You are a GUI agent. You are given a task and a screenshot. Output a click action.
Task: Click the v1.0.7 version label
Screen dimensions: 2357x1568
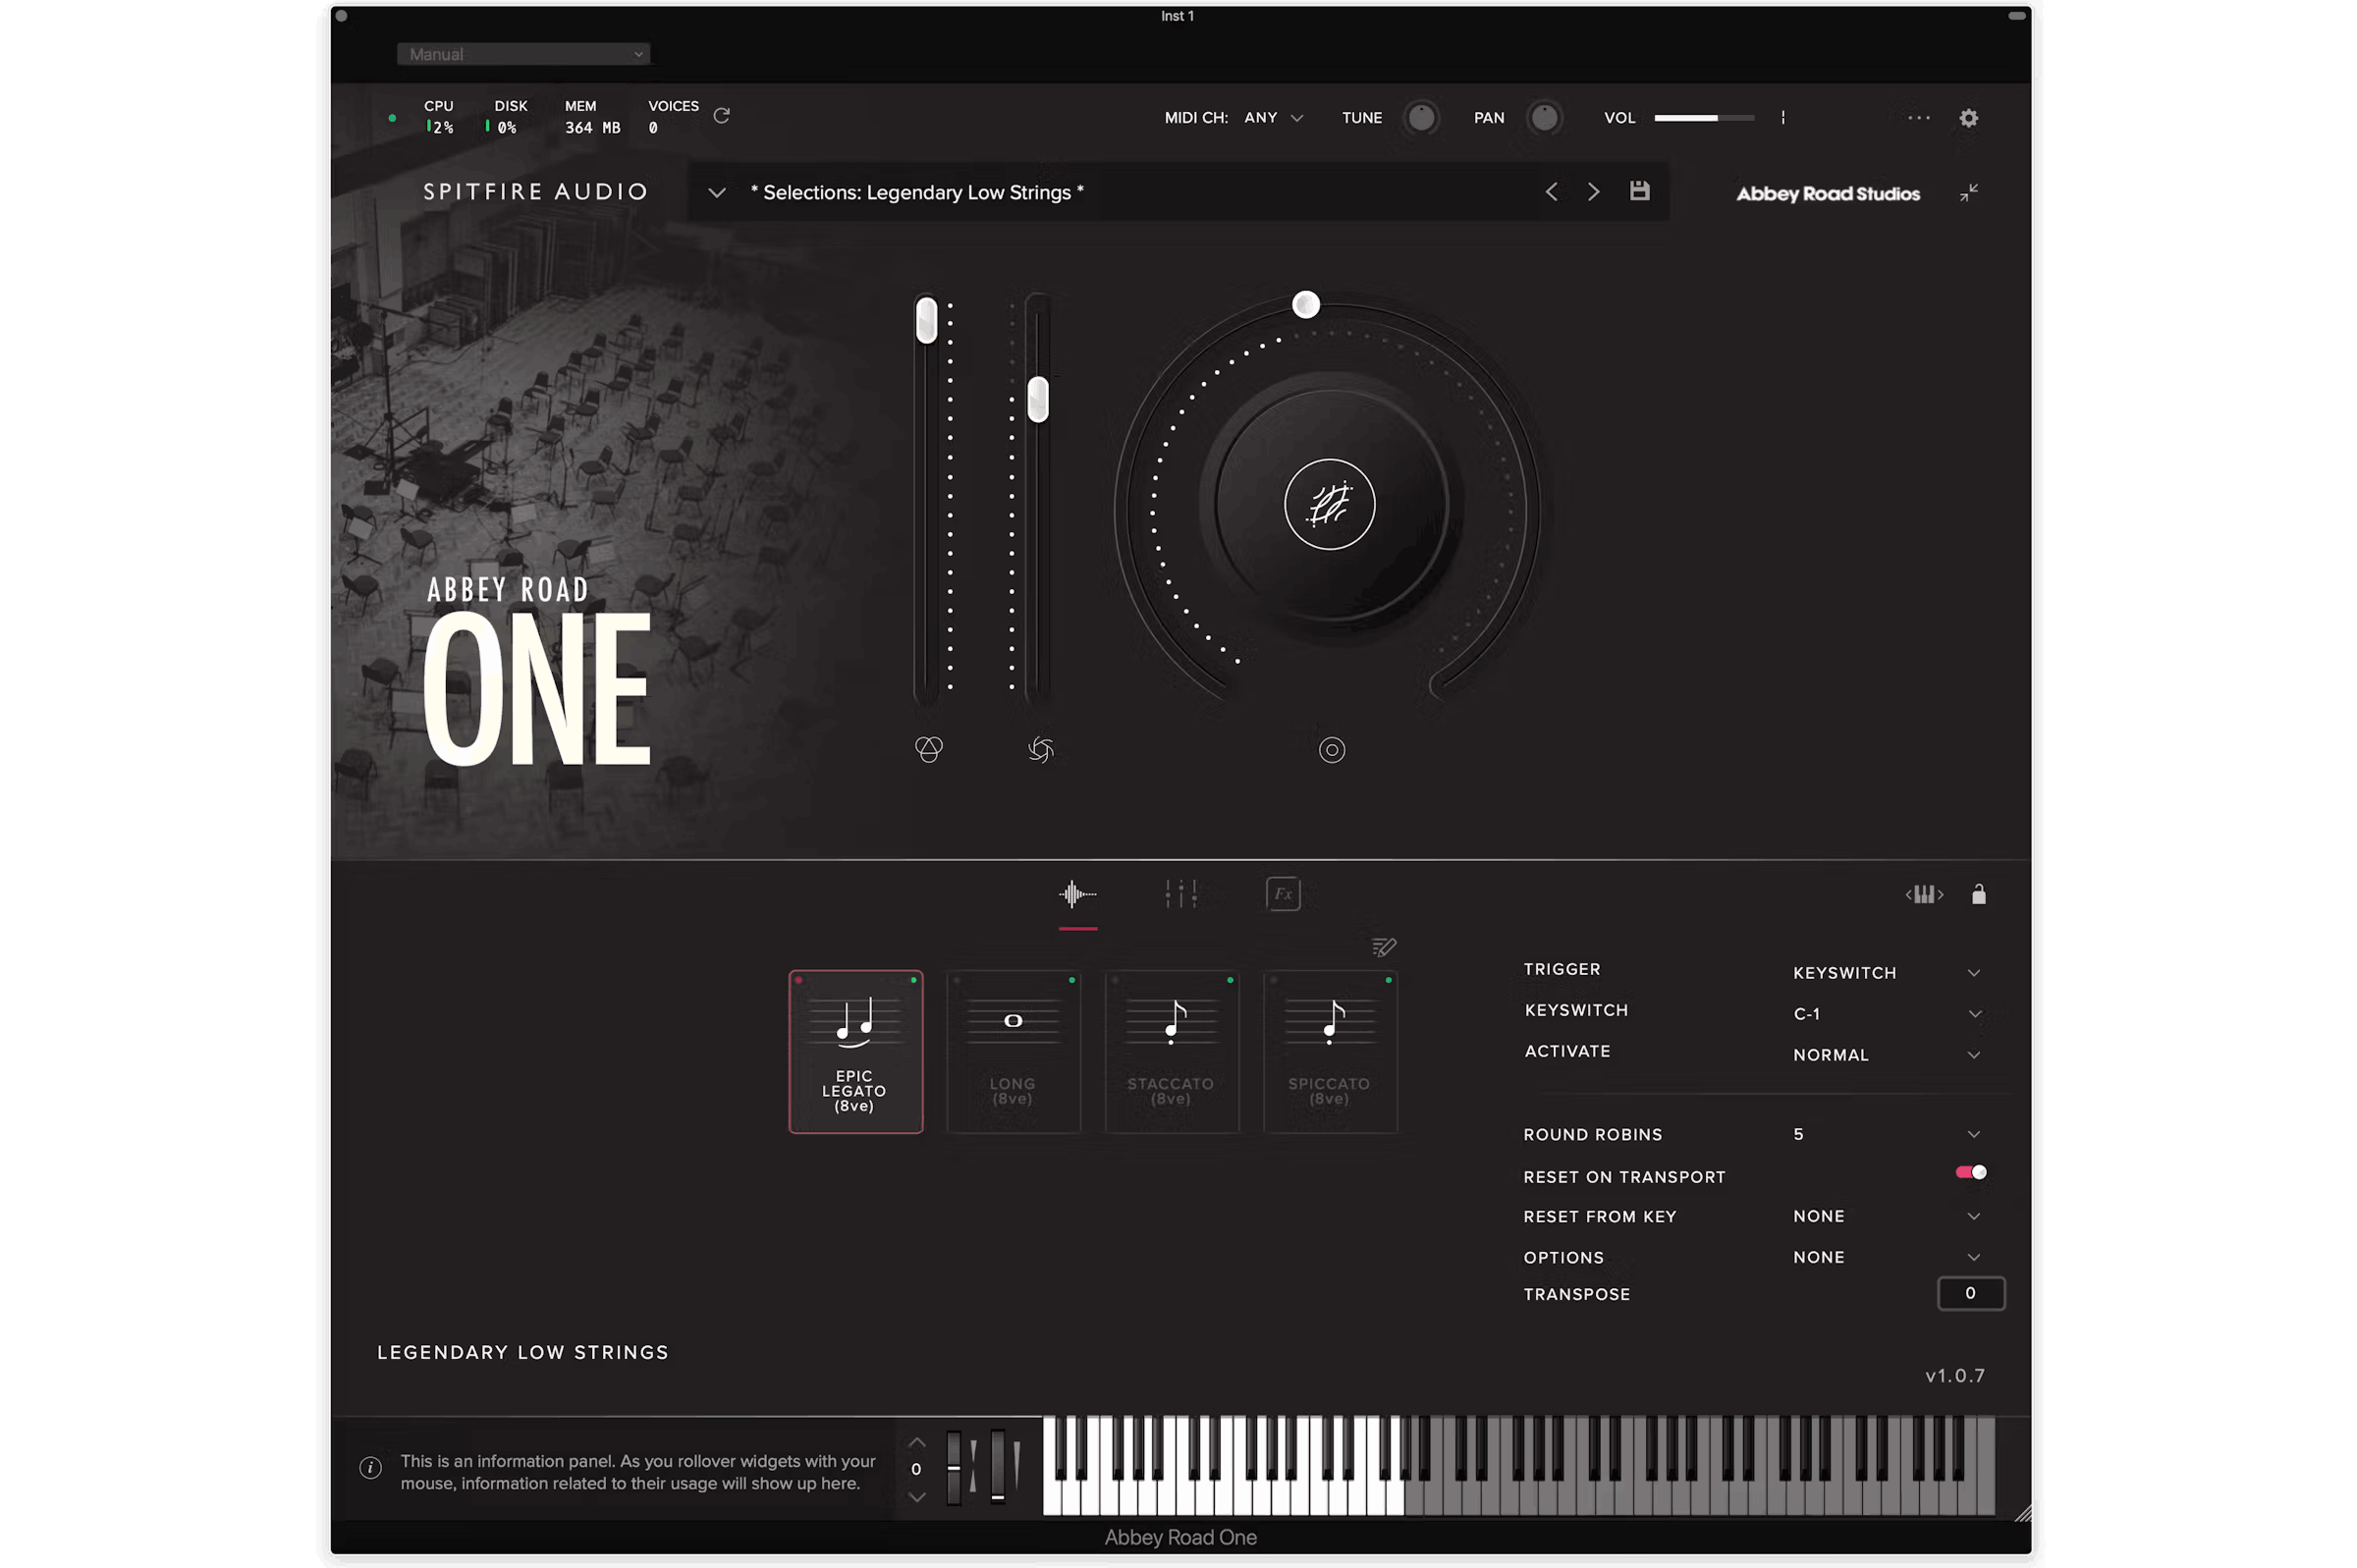(x=1954, y=1375)
